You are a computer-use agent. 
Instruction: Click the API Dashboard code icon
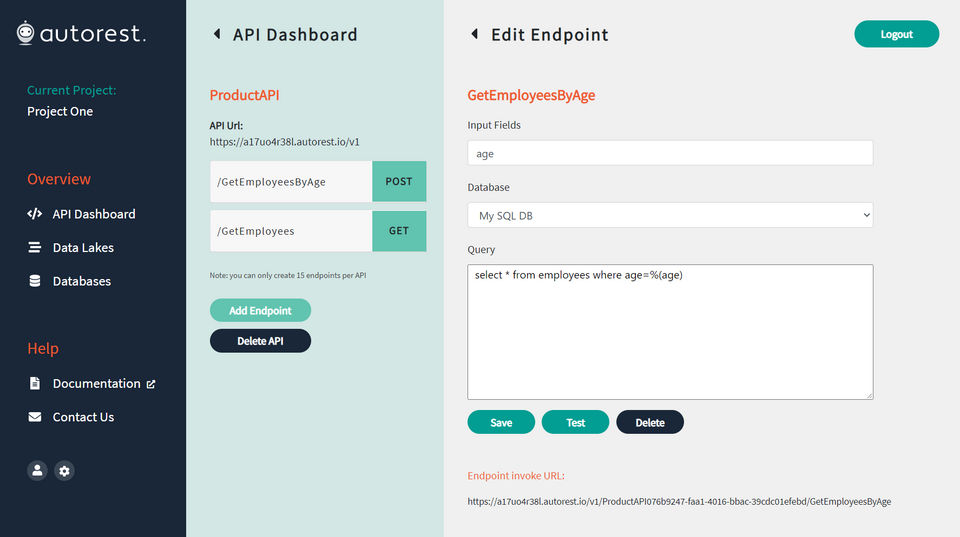pos(35,214)
